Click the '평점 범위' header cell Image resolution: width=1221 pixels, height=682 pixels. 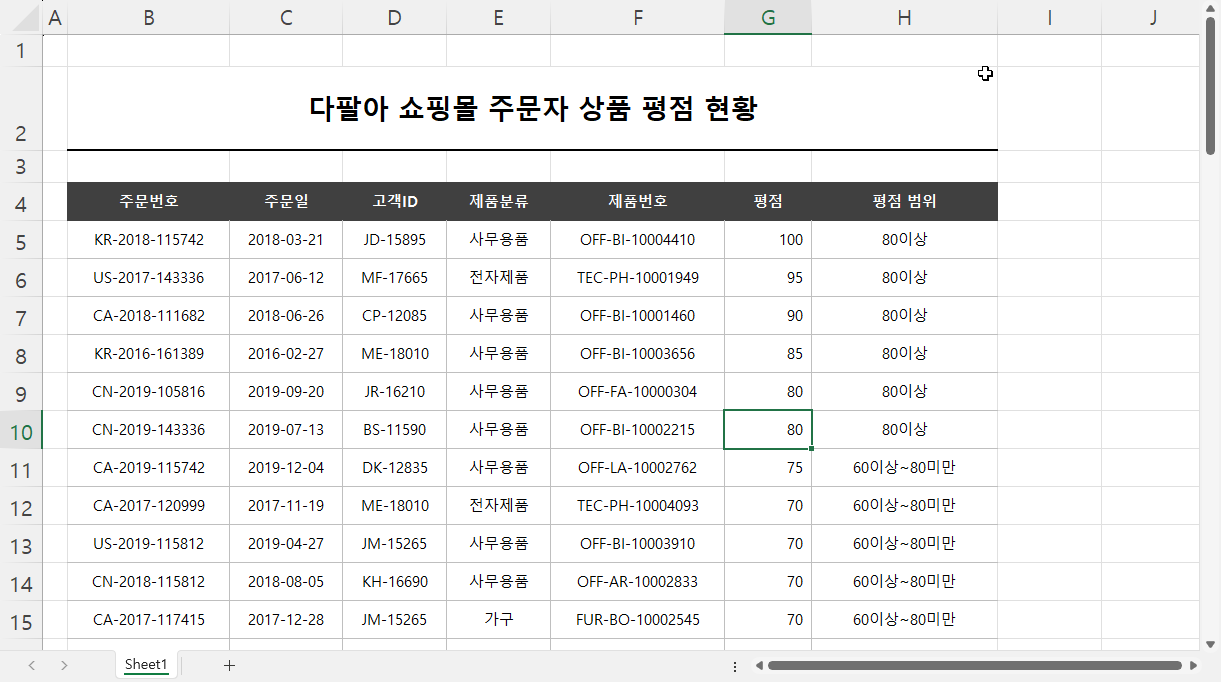[x=904, y=202]
